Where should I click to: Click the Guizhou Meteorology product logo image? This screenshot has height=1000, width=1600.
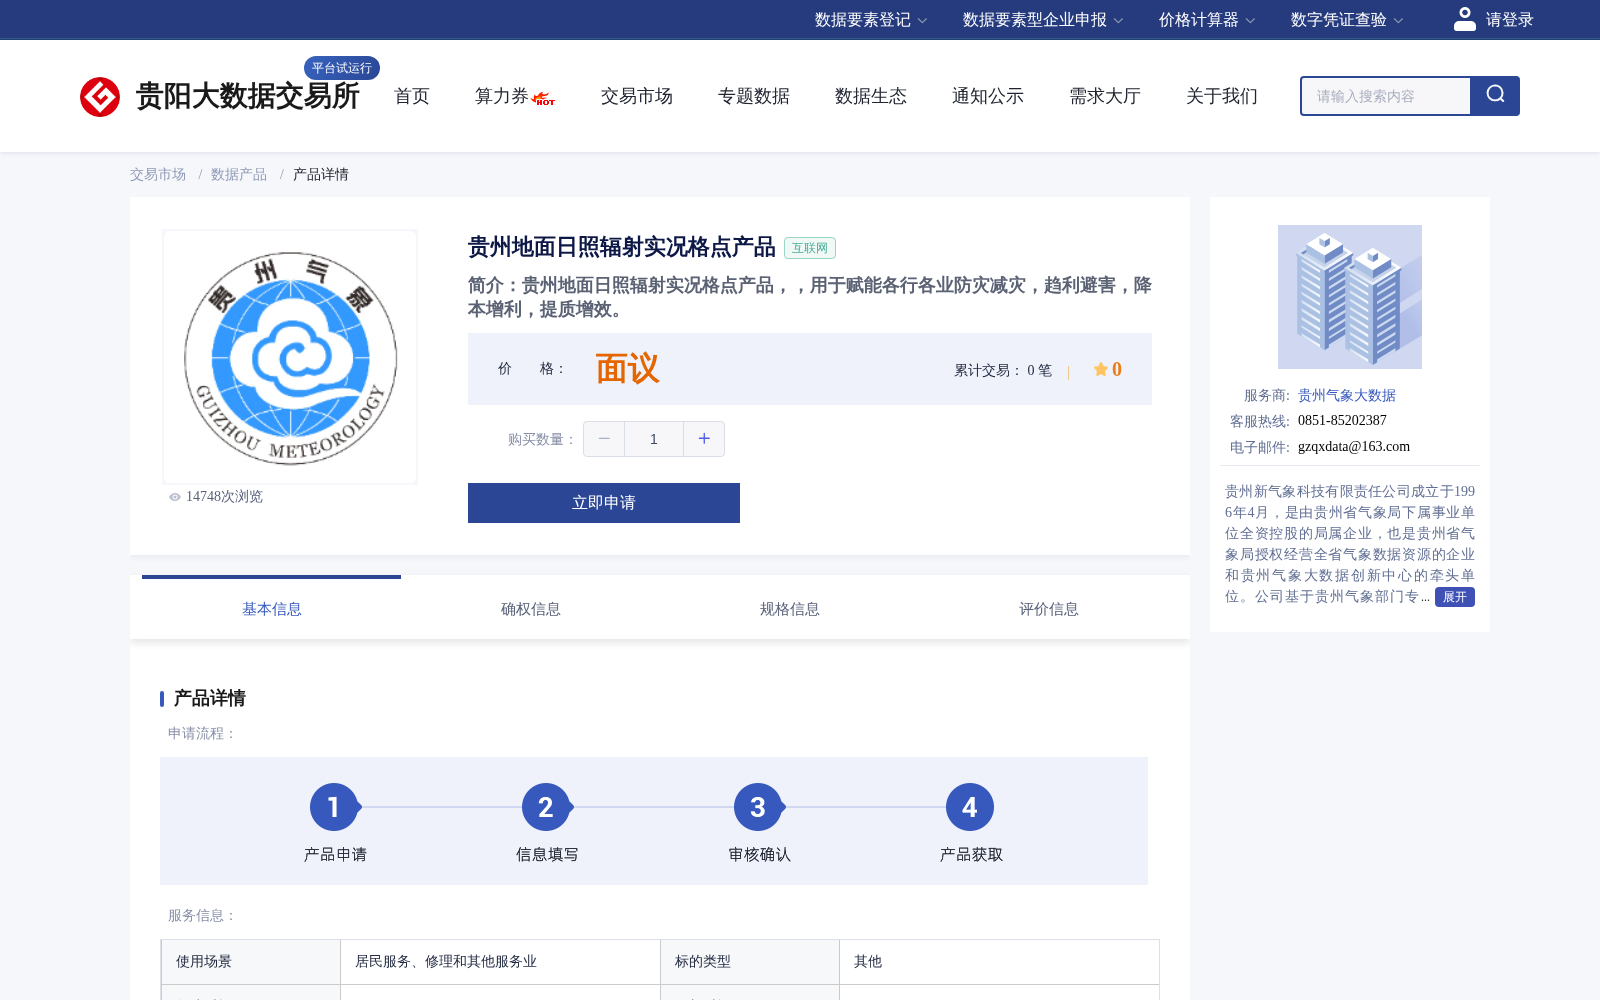tap(290, 357)
